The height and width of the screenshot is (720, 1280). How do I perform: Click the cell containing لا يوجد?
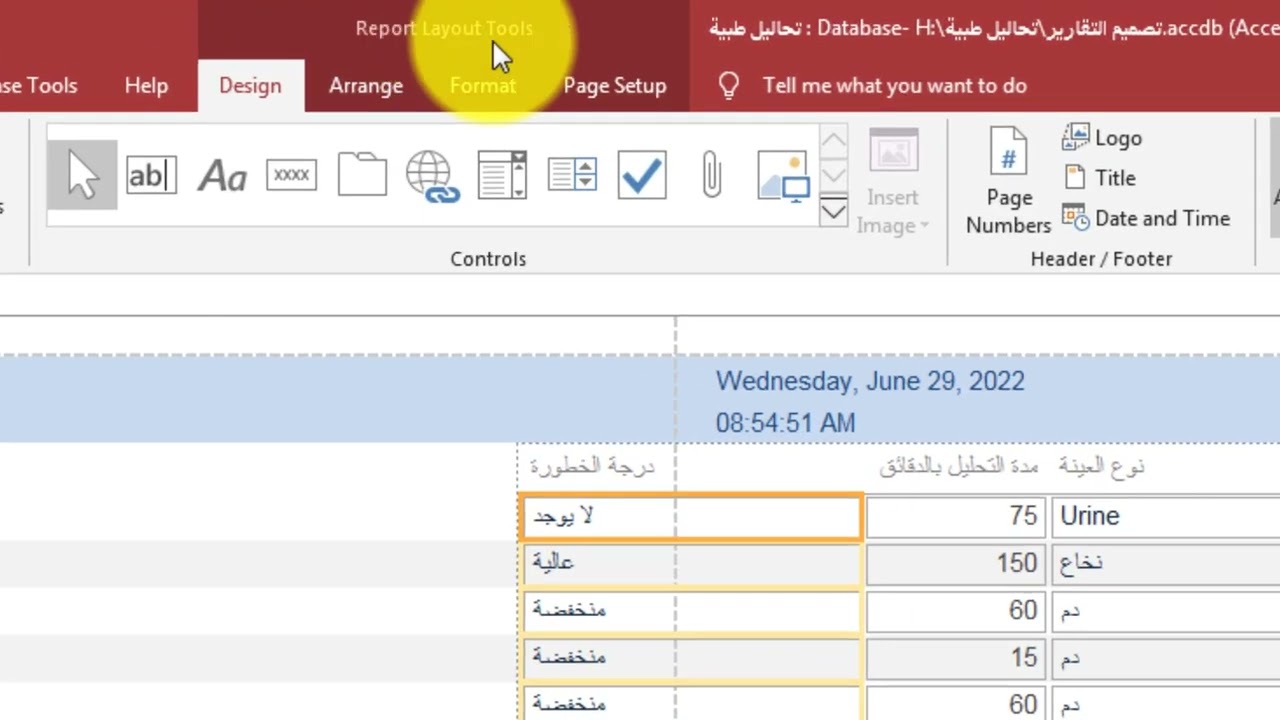(x=691, y=517)
